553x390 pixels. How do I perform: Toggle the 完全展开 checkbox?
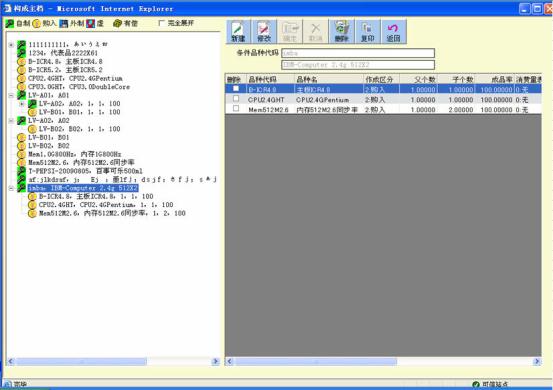[162, 23]
